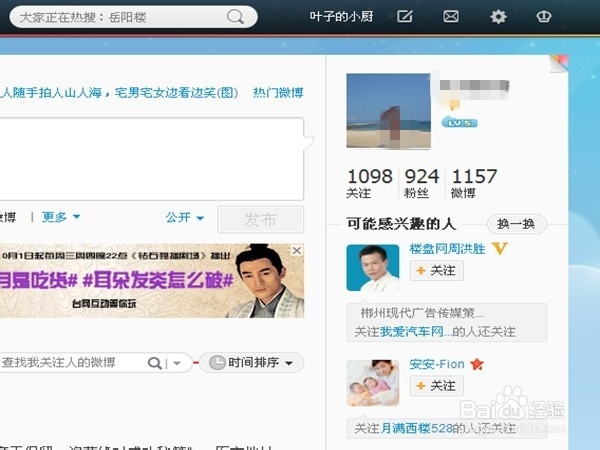This screenshot has height=450, width=600.
Task: Click the crown membership icon
Action: click(544, 16)
